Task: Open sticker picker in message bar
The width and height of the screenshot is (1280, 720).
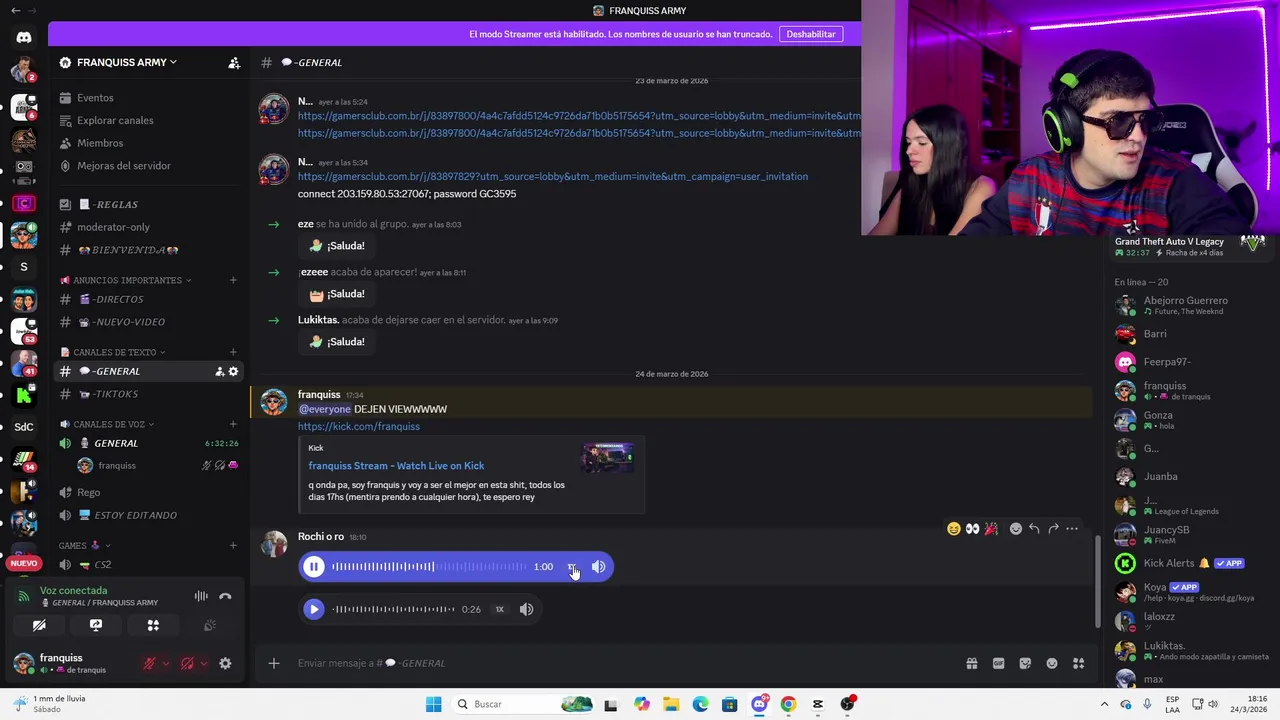Action: click(1025, 663)
